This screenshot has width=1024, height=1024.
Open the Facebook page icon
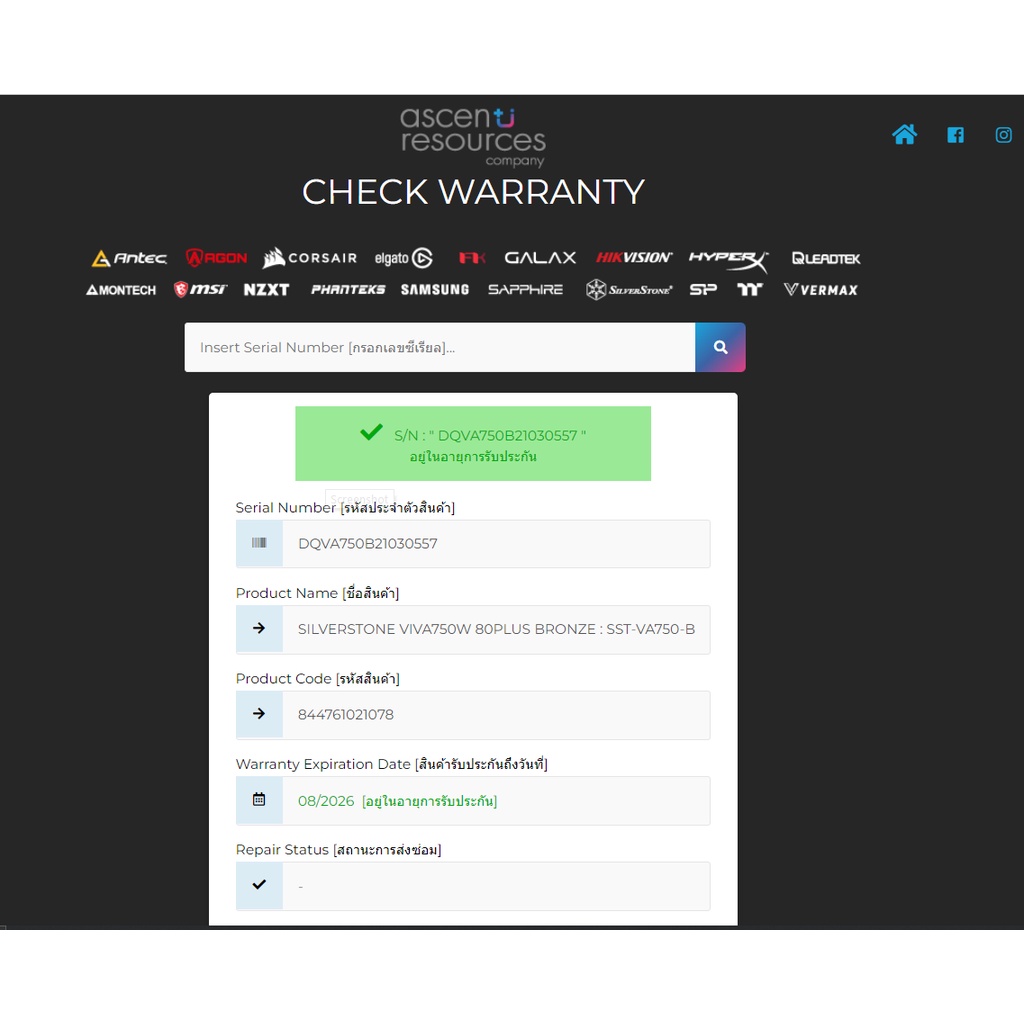click(955, 135)
